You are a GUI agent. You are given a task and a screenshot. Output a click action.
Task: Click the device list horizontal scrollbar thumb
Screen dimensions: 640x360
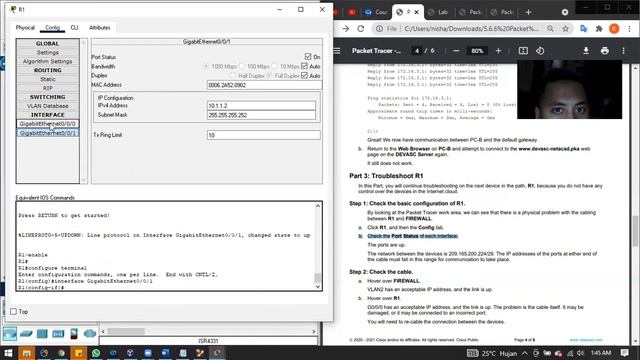(x=126, y=331)
